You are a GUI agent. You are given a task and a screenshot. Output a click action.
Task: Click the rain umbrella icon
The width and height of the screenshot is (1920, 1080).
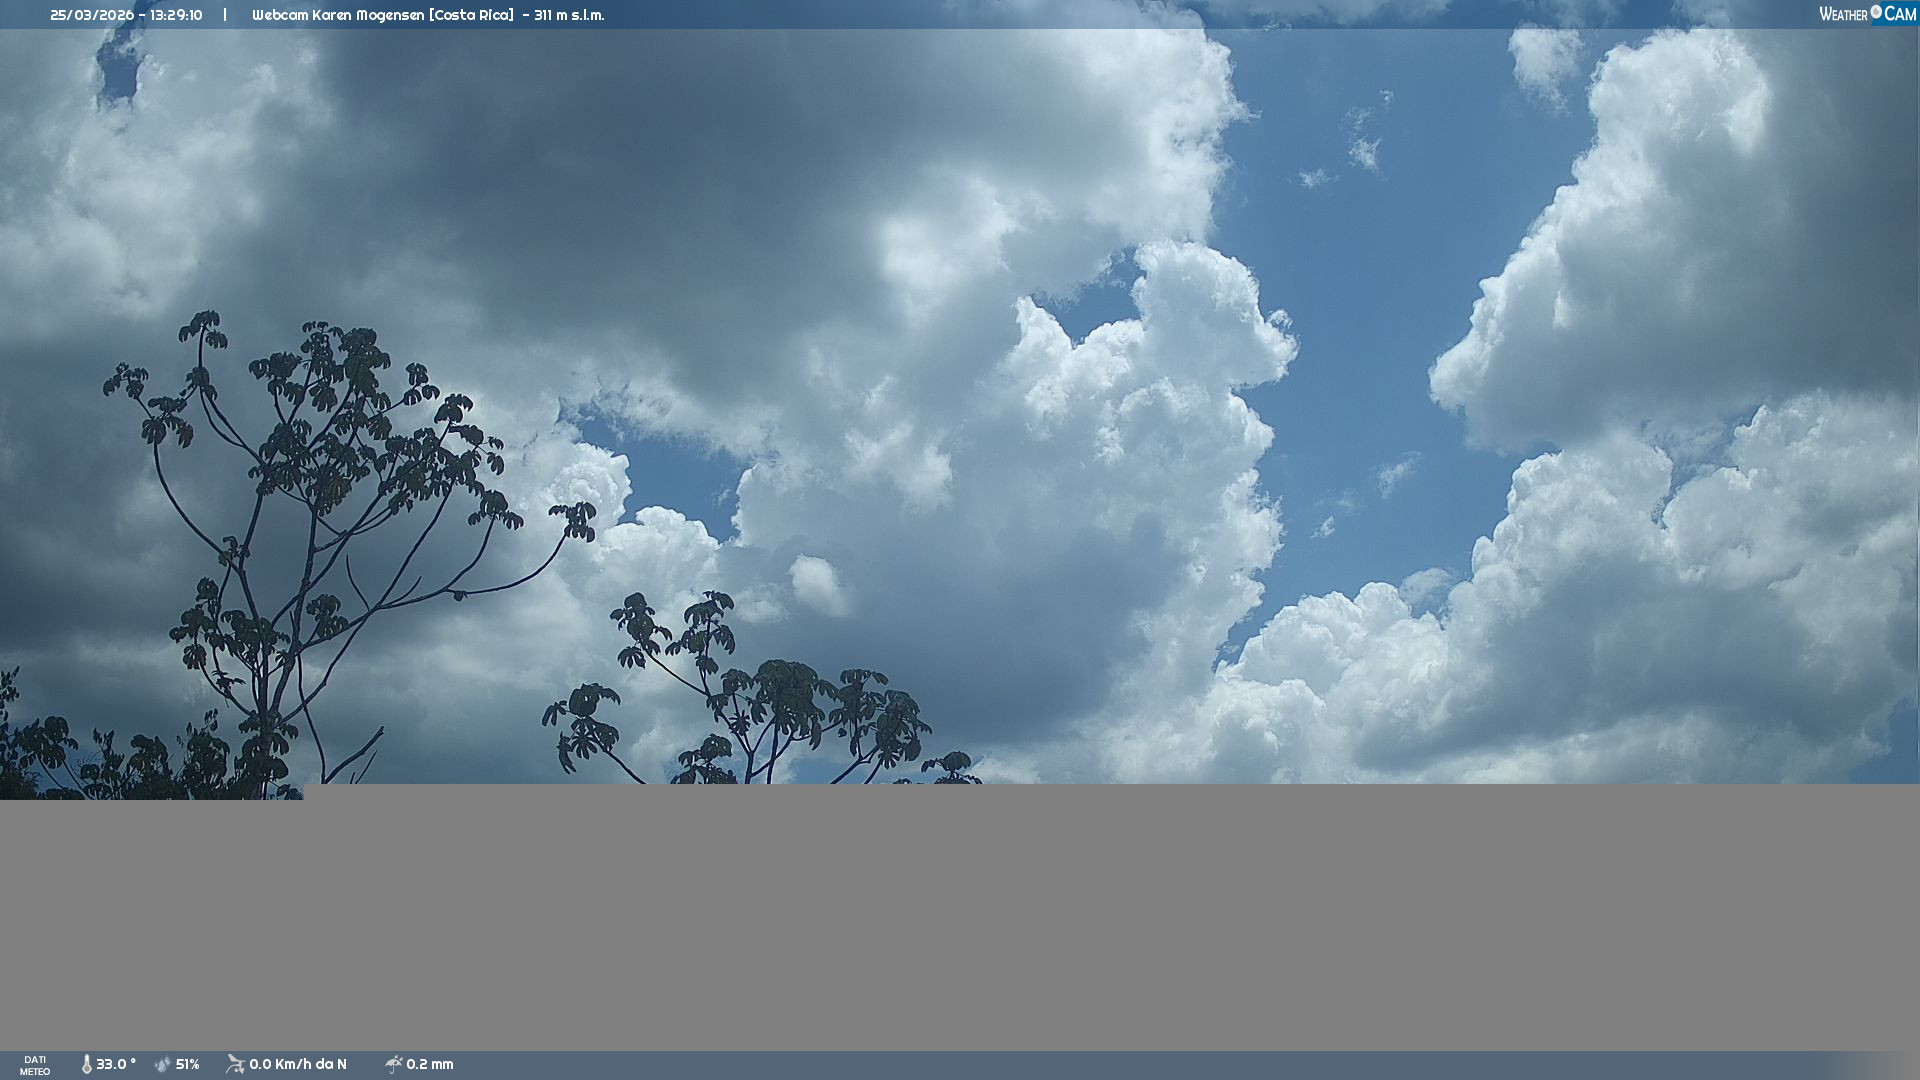click(393, 1064)
